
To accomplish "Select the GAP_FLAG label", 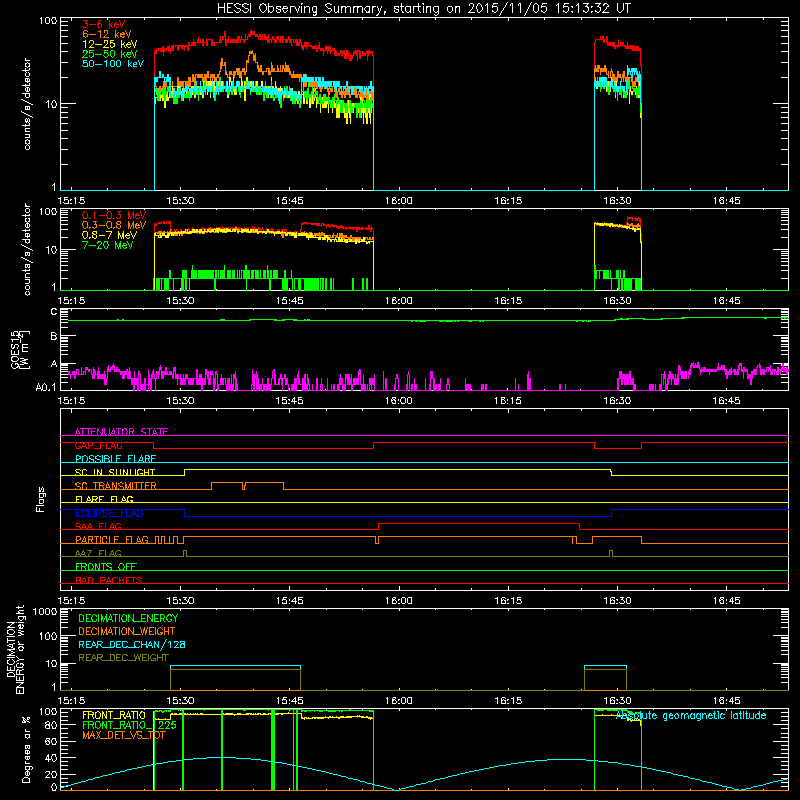I will (98, 445).
